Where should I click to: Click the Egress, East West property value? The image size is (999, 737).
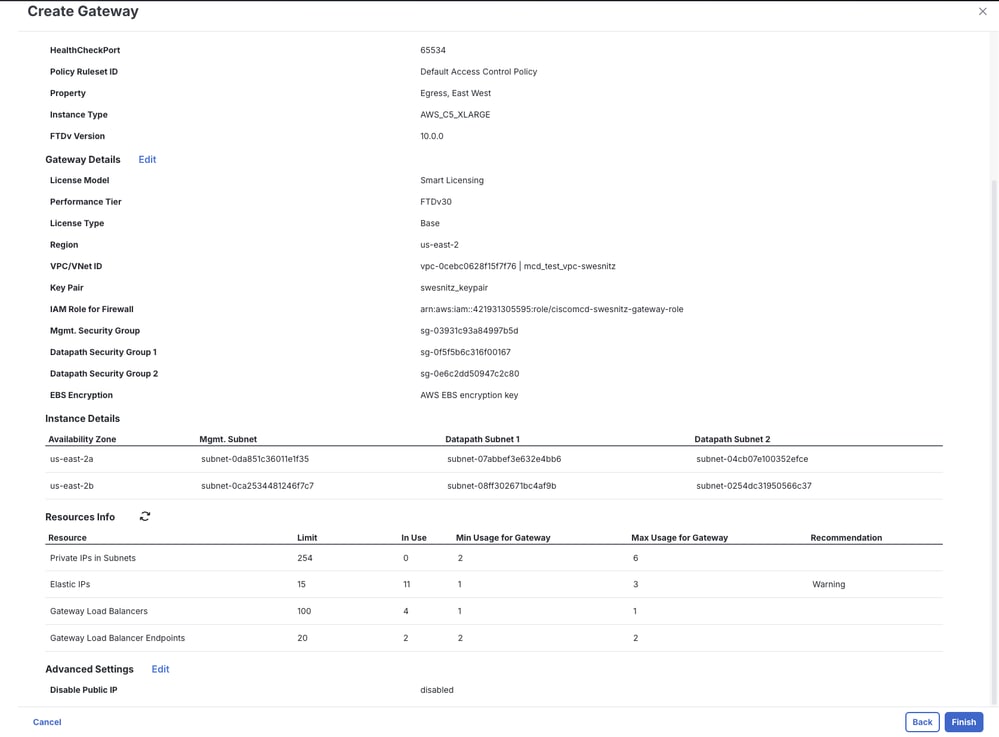[456, 93]
